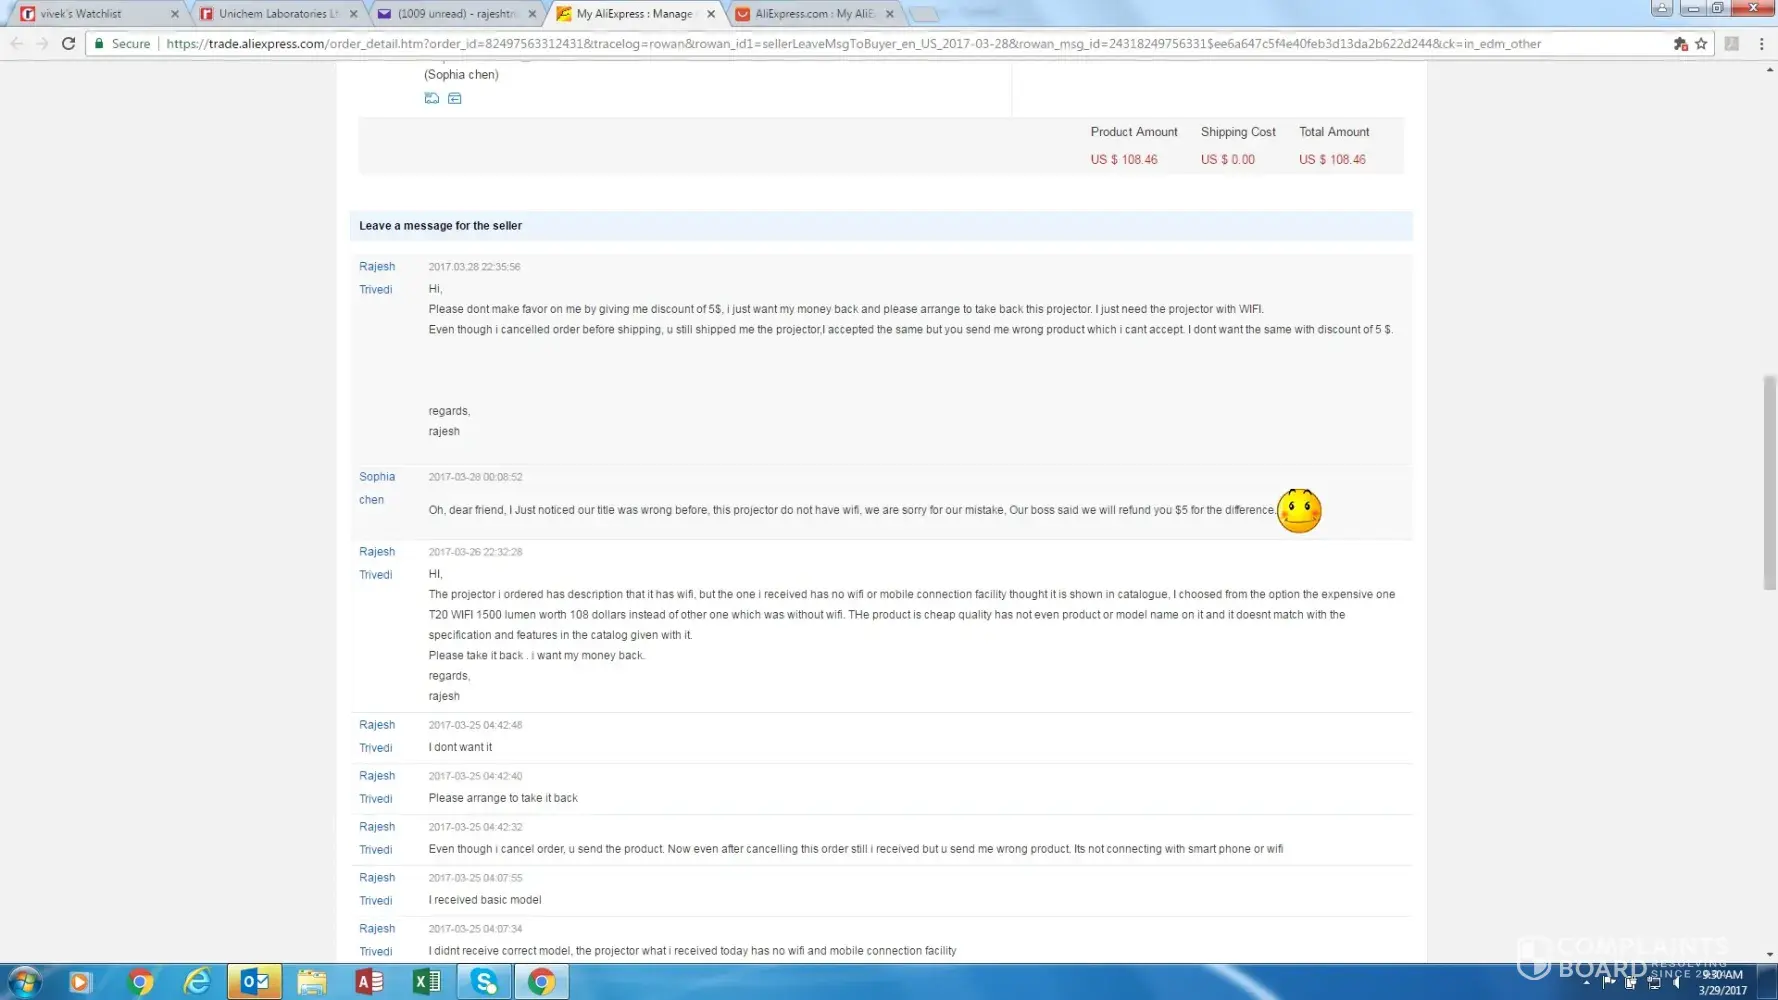Close the (1009 unread) mail tab
The height and width of the screenshot is (1000, 1778).
coord(532,14)
